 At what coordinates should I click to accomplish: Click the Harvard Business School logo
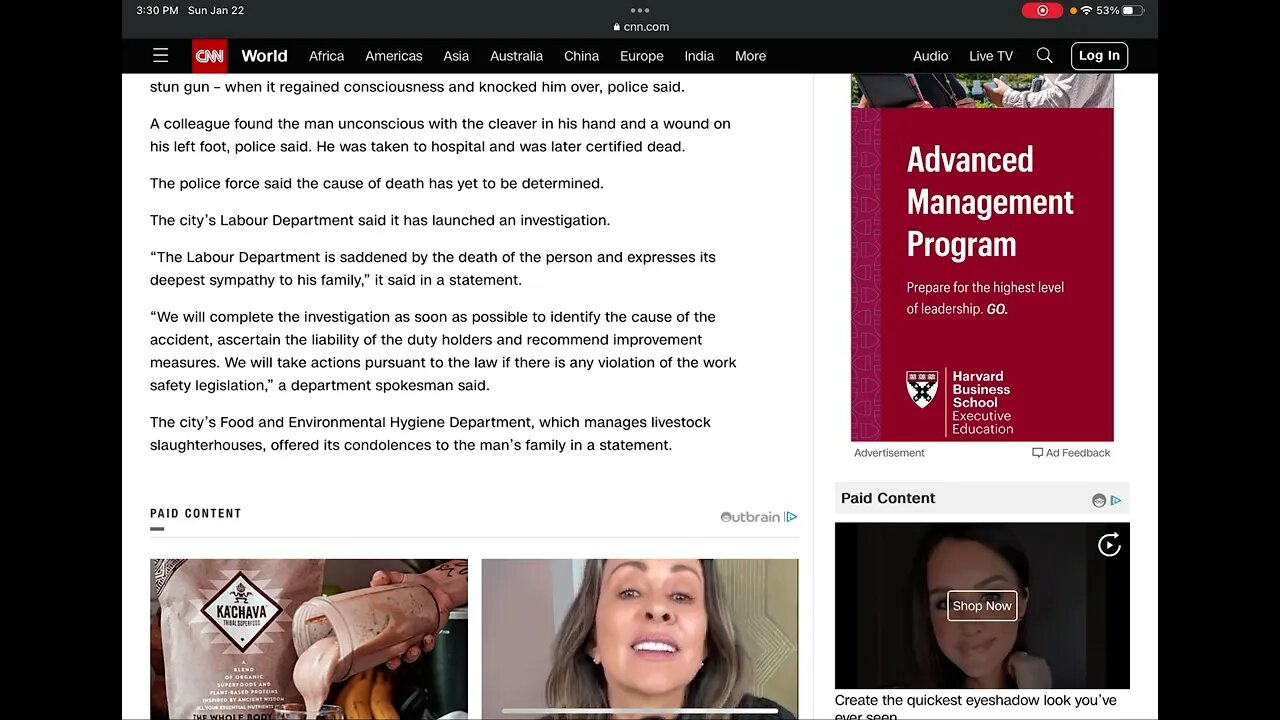pos(959,402)
